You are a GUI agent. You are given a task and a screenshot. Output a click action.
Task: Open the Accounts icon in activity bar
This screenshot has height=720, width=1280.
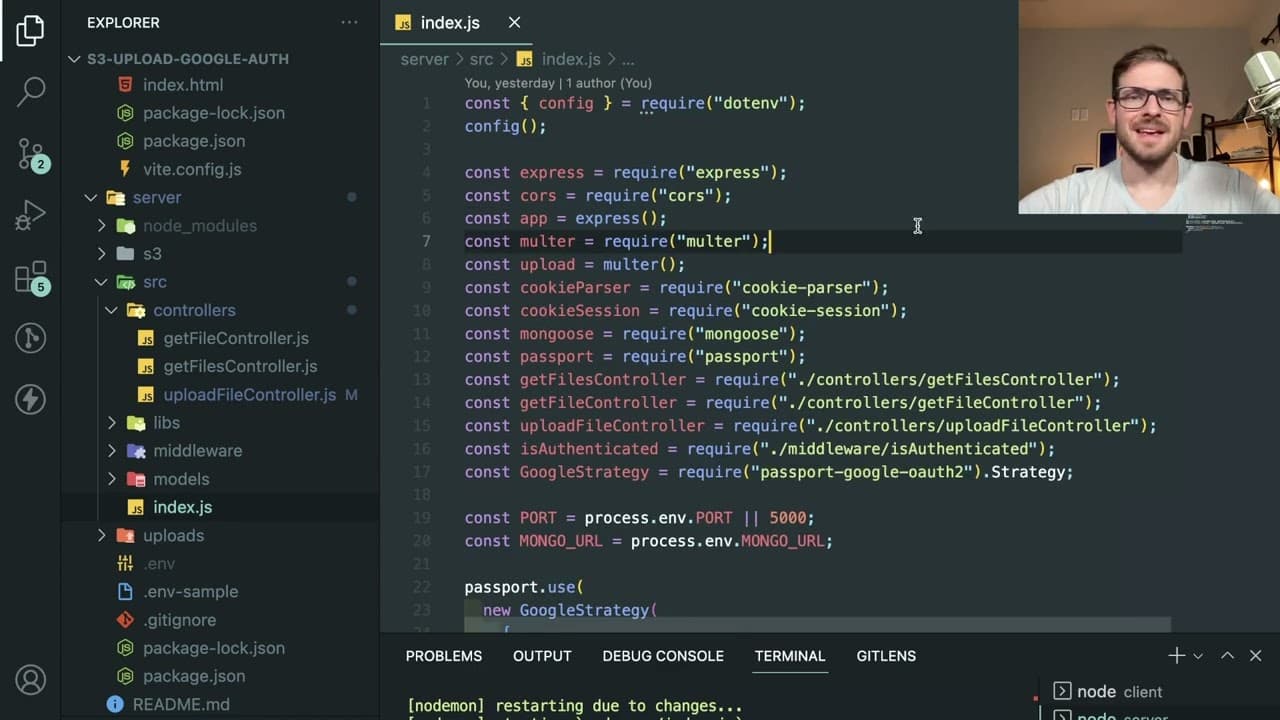(30, 680)
